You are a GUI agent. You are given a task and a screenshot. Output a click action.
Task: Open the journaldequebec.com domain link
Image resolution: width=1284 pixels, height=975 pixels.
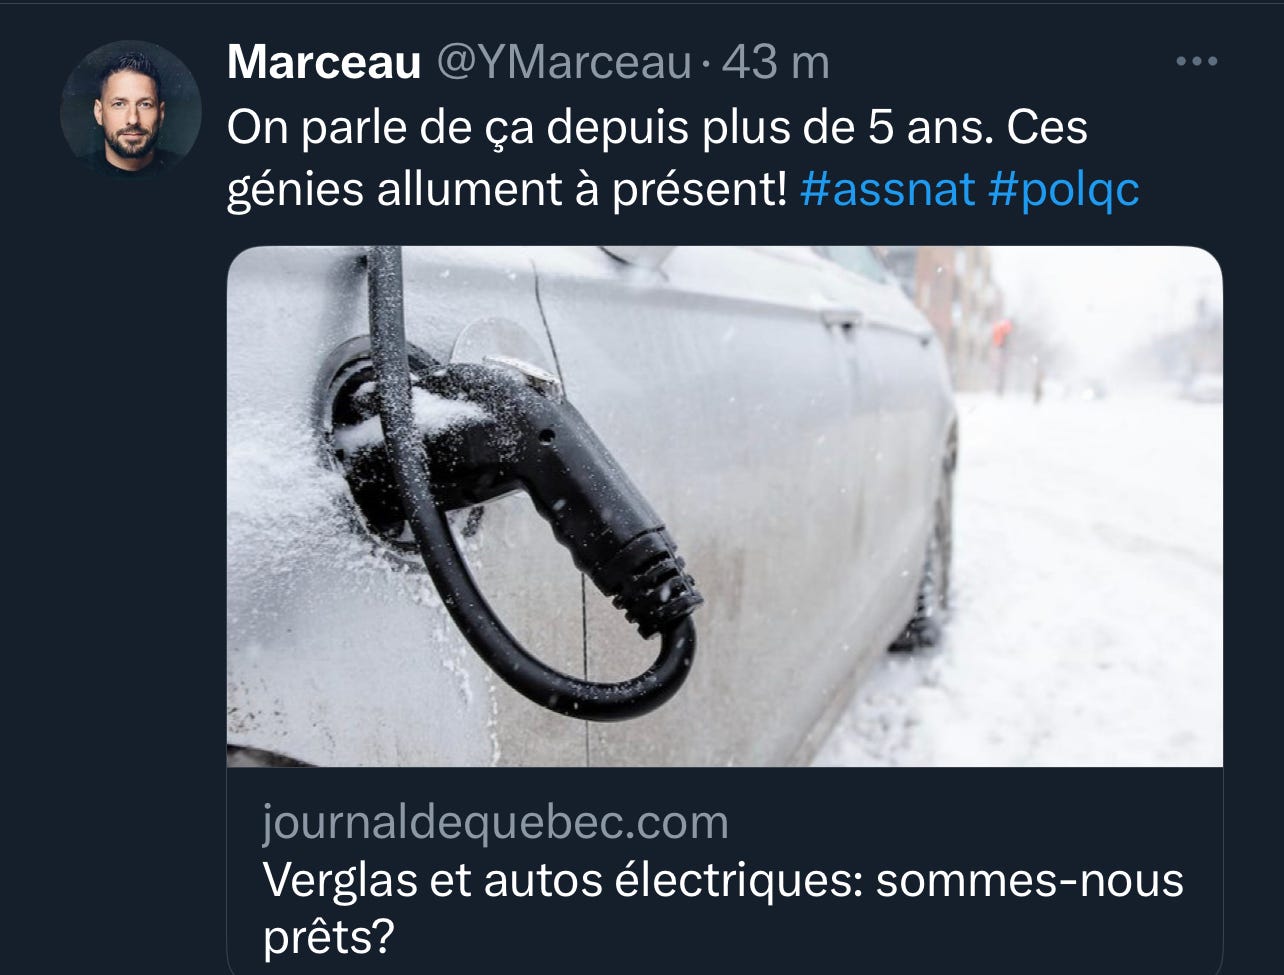[x=495, y=823]
